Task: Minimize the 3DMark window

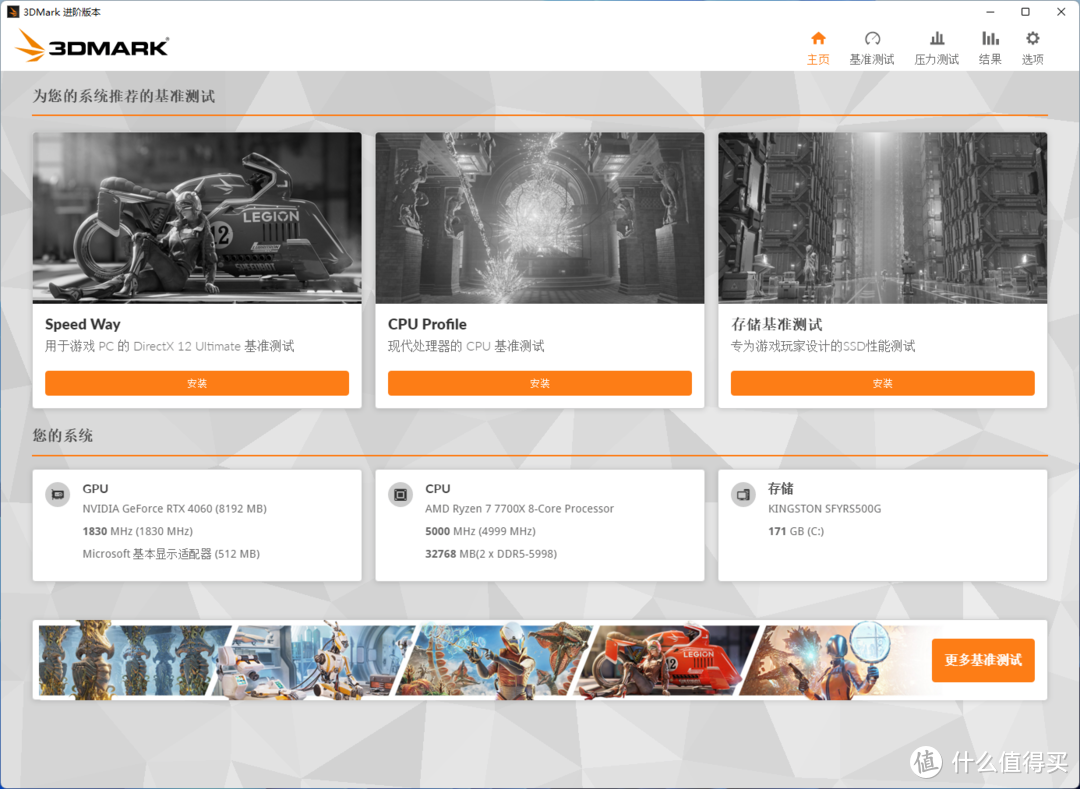Action: [x=990, y=12]
